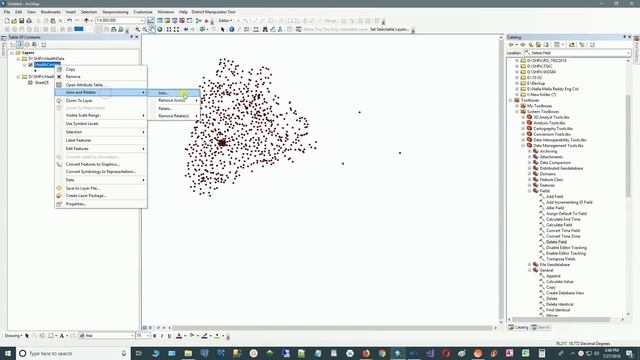Click the Windows Start button
The width and height of the screenshot is (640, 360).
coord(8,353)
